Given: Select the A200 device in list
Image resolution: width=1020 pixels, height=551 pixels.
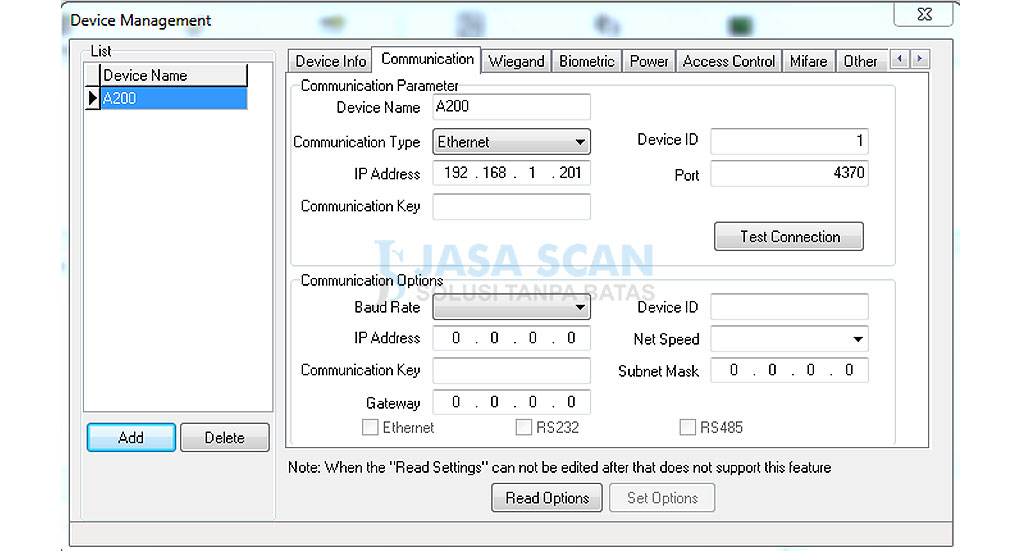Looking at the screenshot, I should click(174, 98).
